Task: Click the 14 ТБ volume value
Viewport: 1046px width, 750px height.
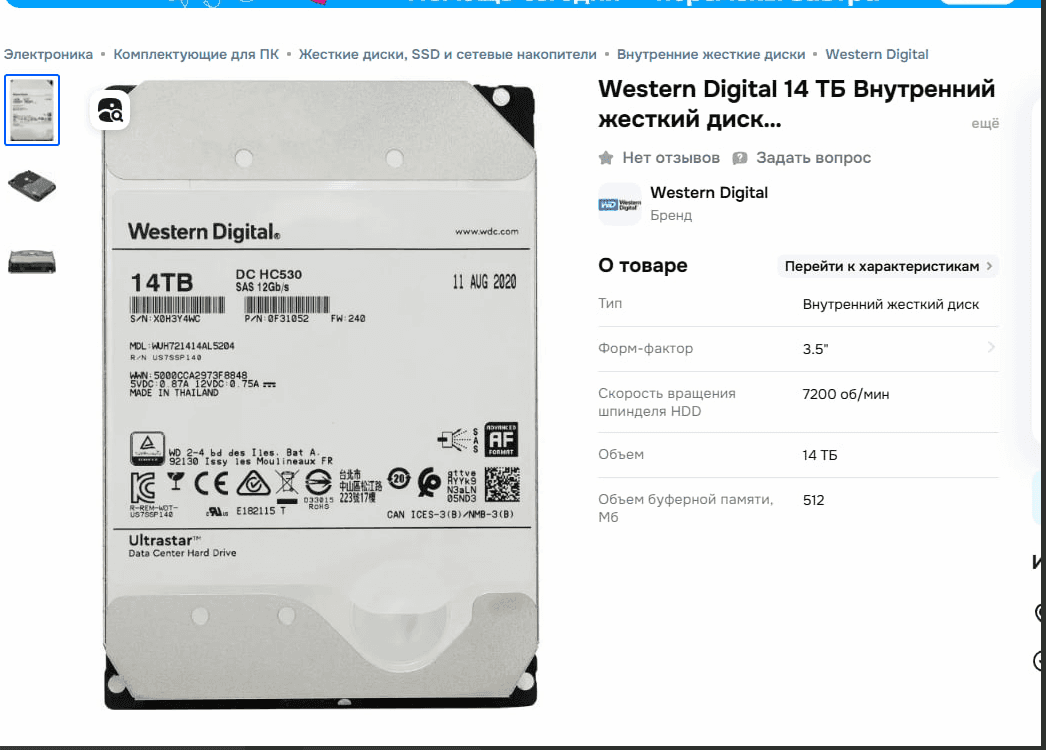Action: tap(819, 455)
